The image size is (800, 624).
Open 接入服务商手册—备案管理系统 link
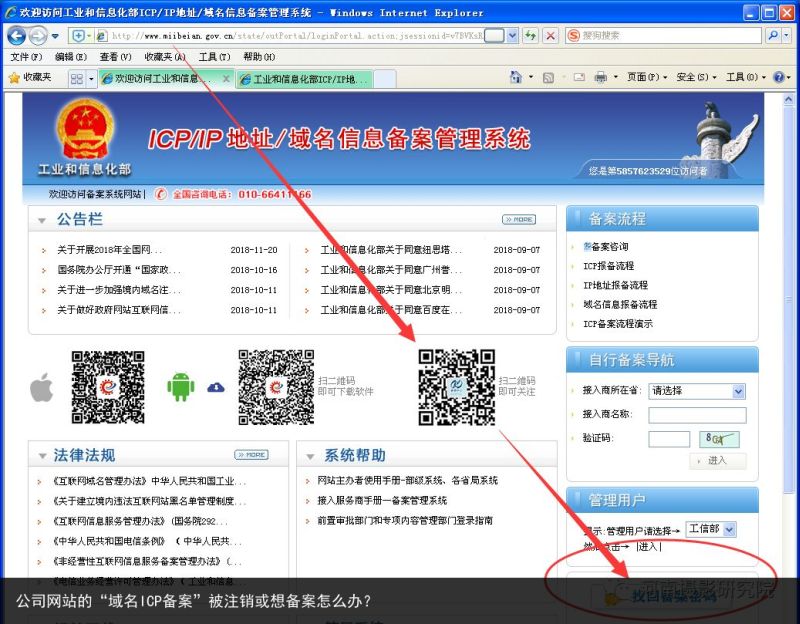[x=382, y=501]
